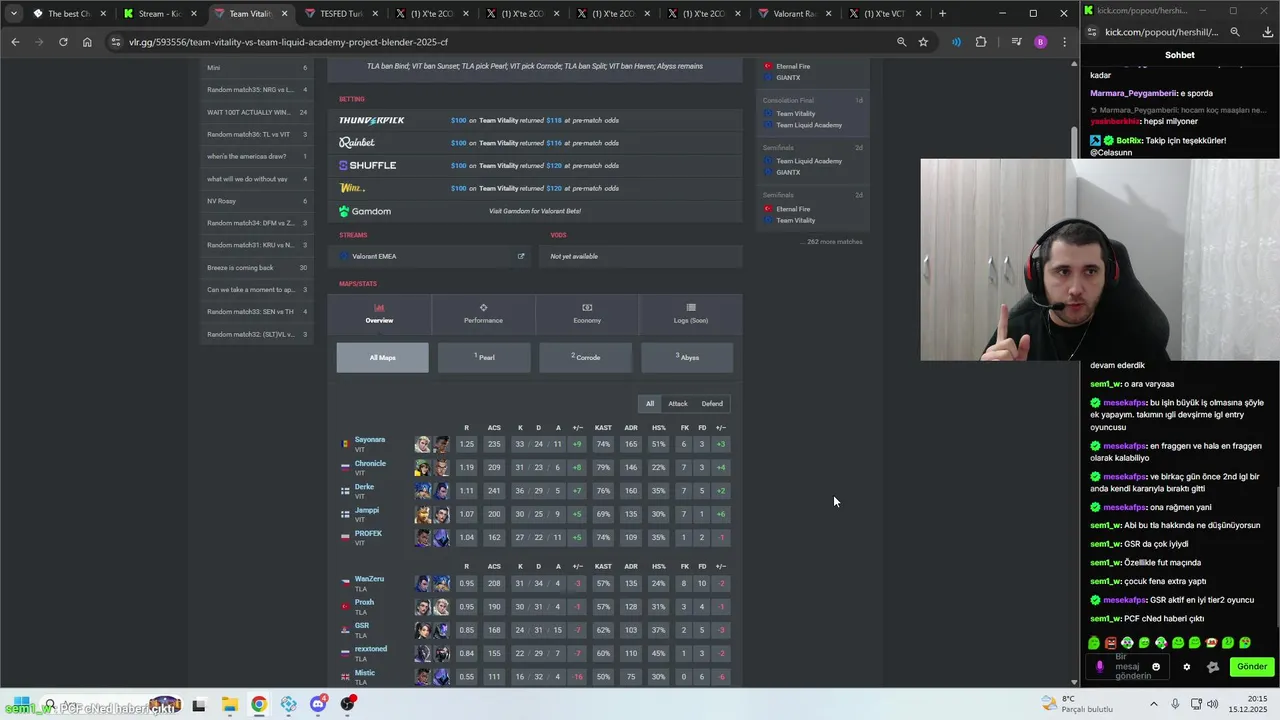1280x720 pixels.
Task: Click the purple microphone icon in chat input
Action: tap(1100, 667)
